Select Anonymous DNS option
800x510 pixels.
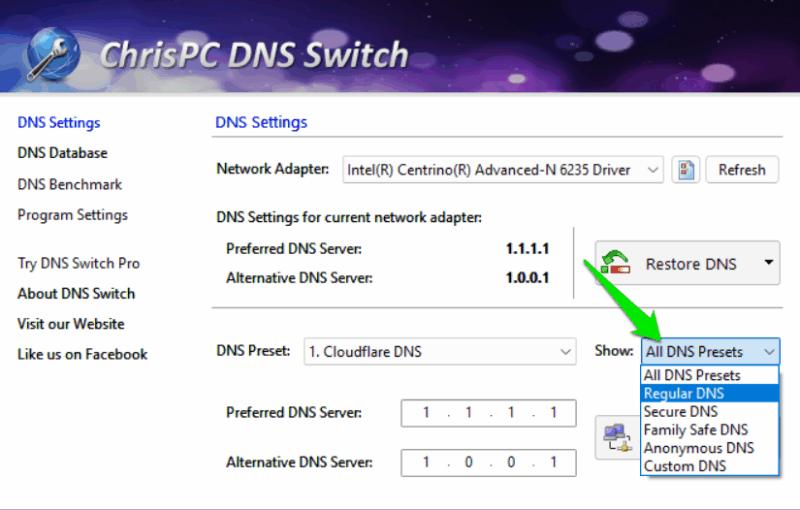pos(710,448)
